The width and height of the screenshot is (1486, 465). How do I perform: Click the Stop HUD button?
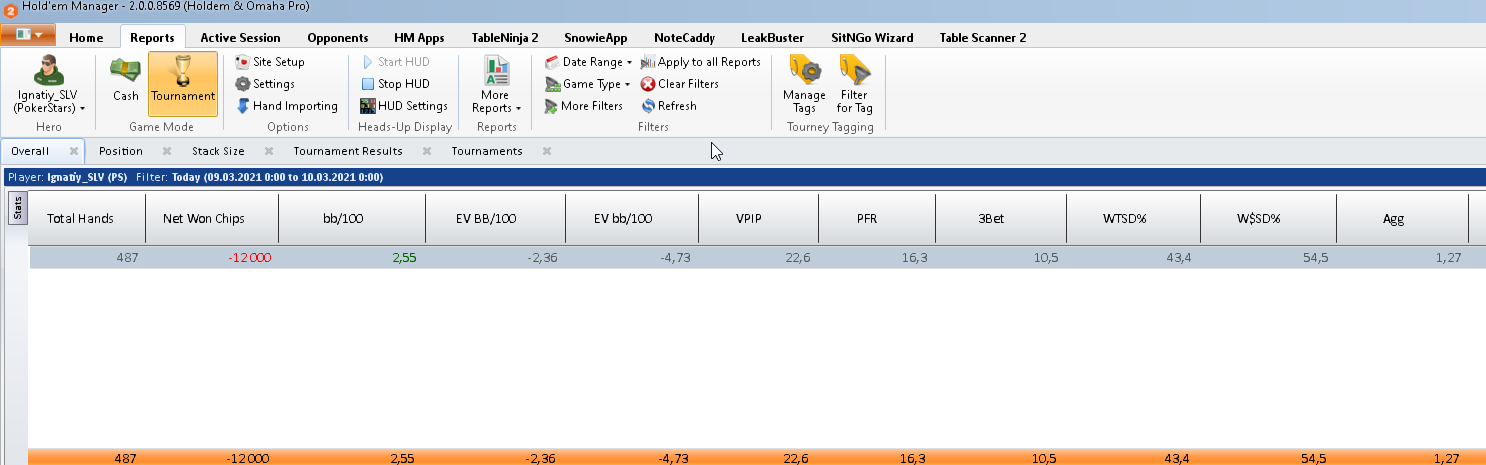point(395,84)
